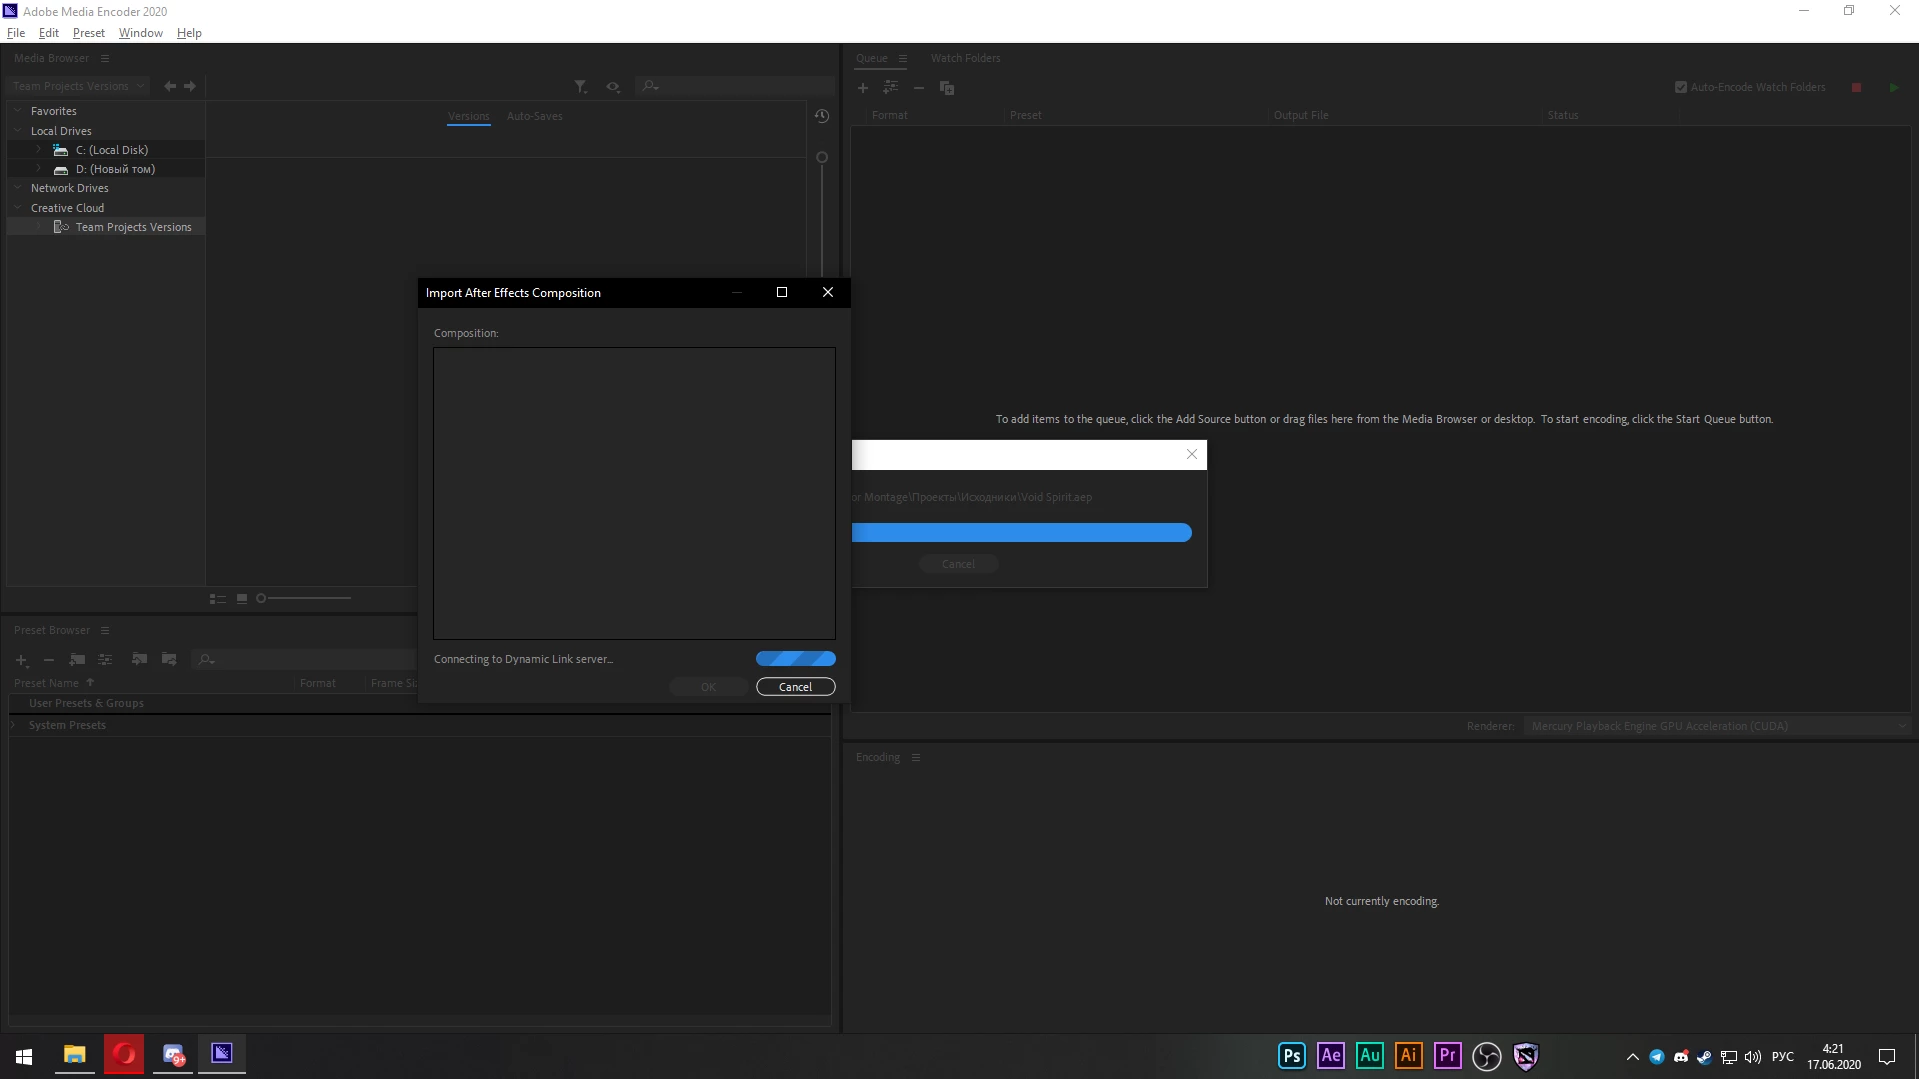The width and height of the screenshot is (1919, 1079).
Task: Cancel the Import After Effects Composition dialog
Action: (796, 687)
